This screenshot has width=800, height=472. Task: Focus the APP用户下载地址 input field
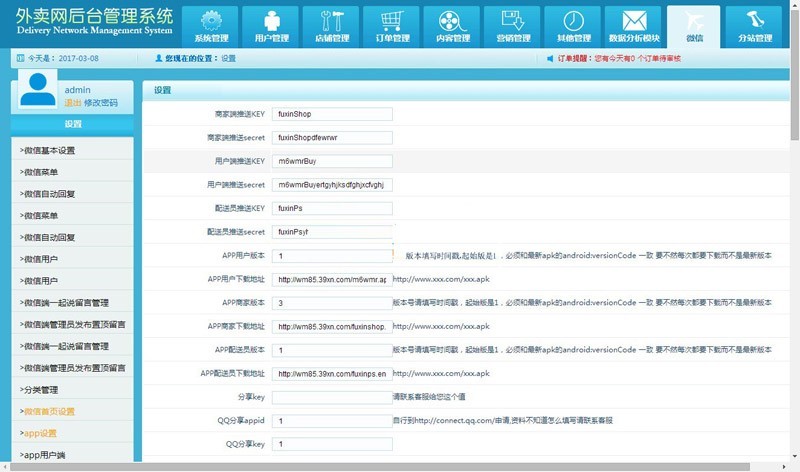coord(332,279)
